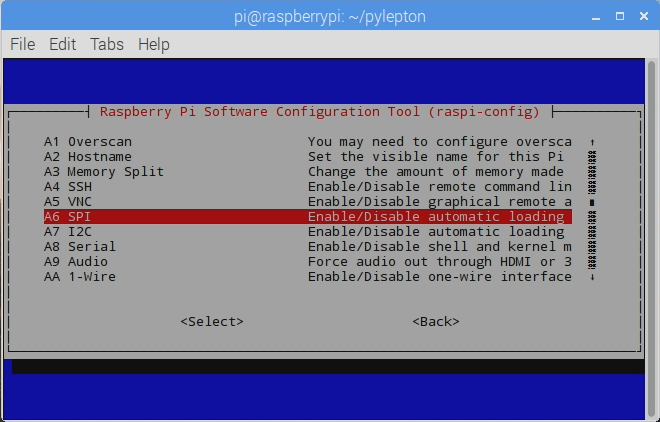Screen dimensions: 660x422
Task: Click the menu list up arrow
Action: tap(592, 142)
